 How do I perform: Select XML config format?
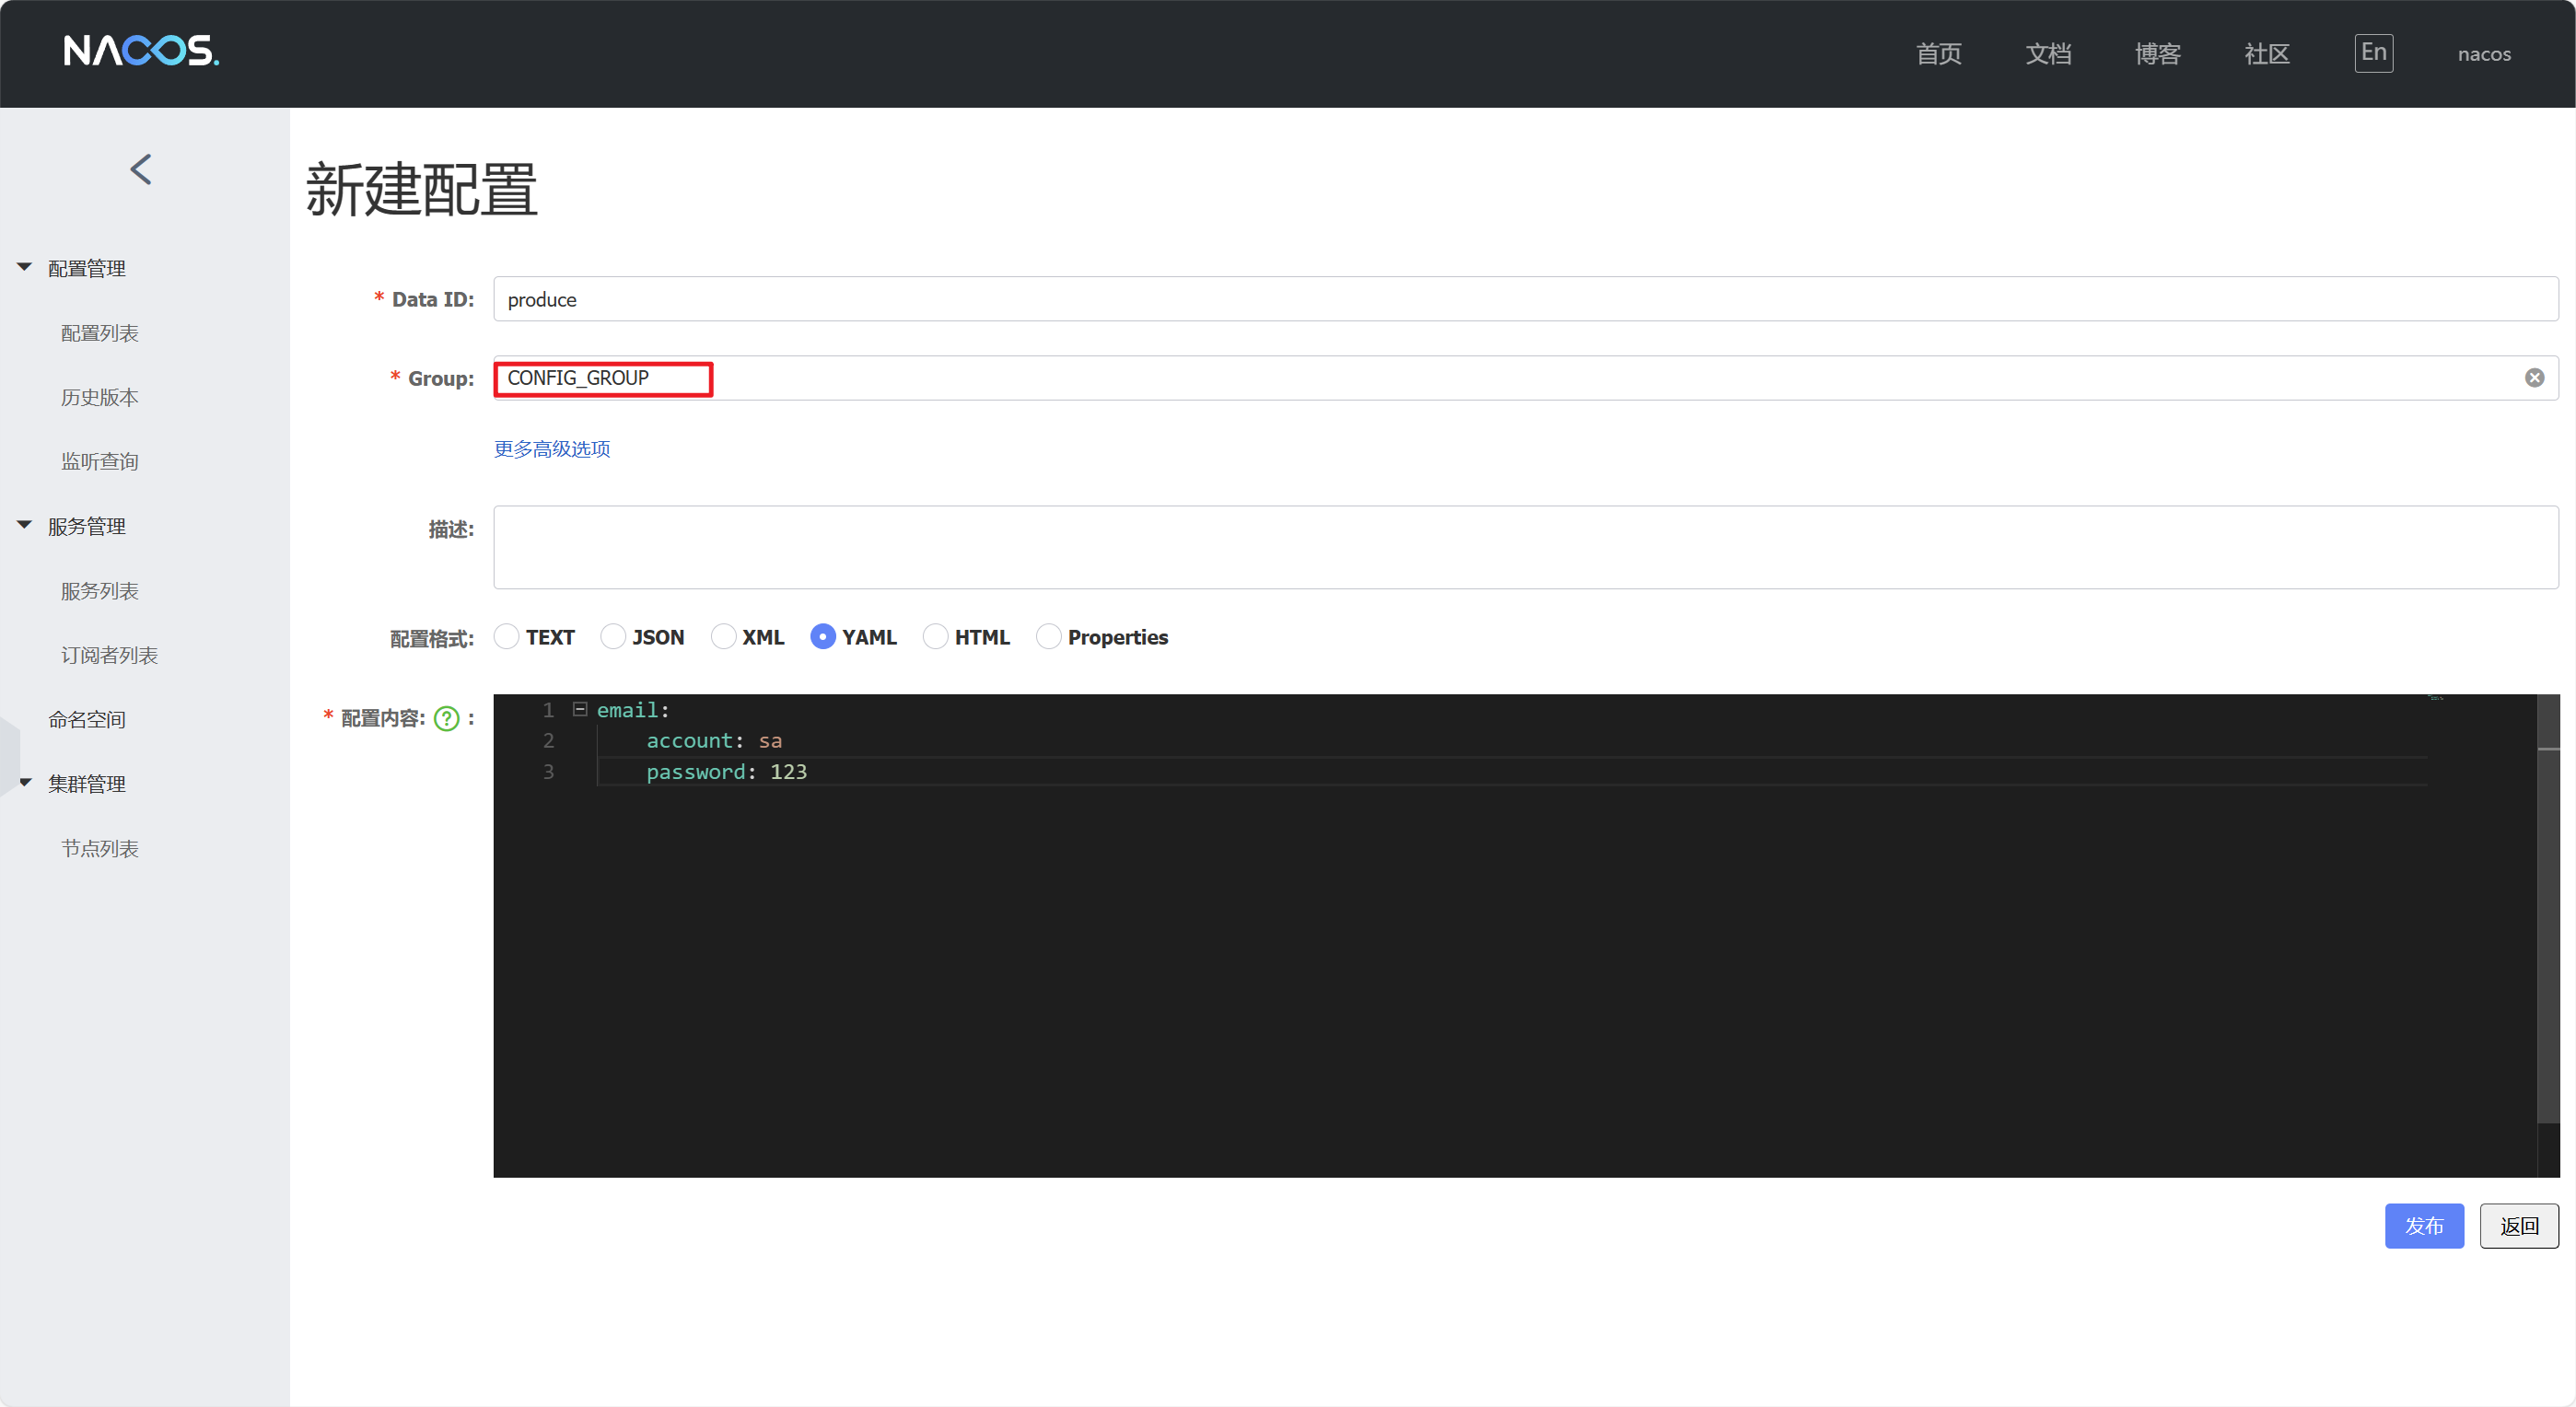[723, 637]
